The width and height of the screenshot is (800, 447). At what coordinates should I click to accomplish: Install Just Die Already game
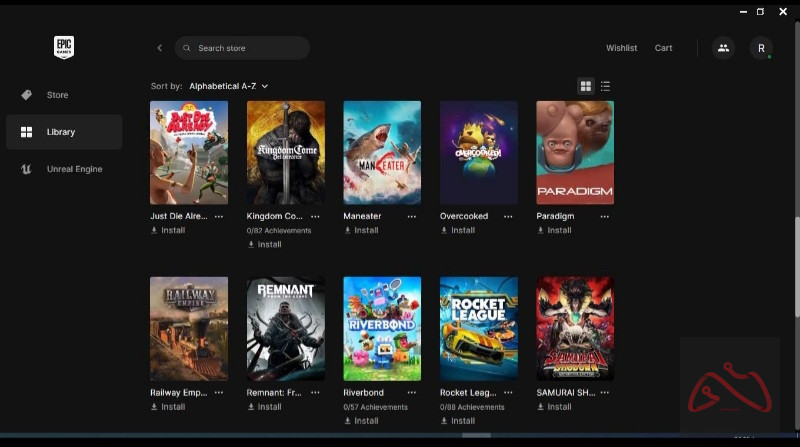click(168, 230)
